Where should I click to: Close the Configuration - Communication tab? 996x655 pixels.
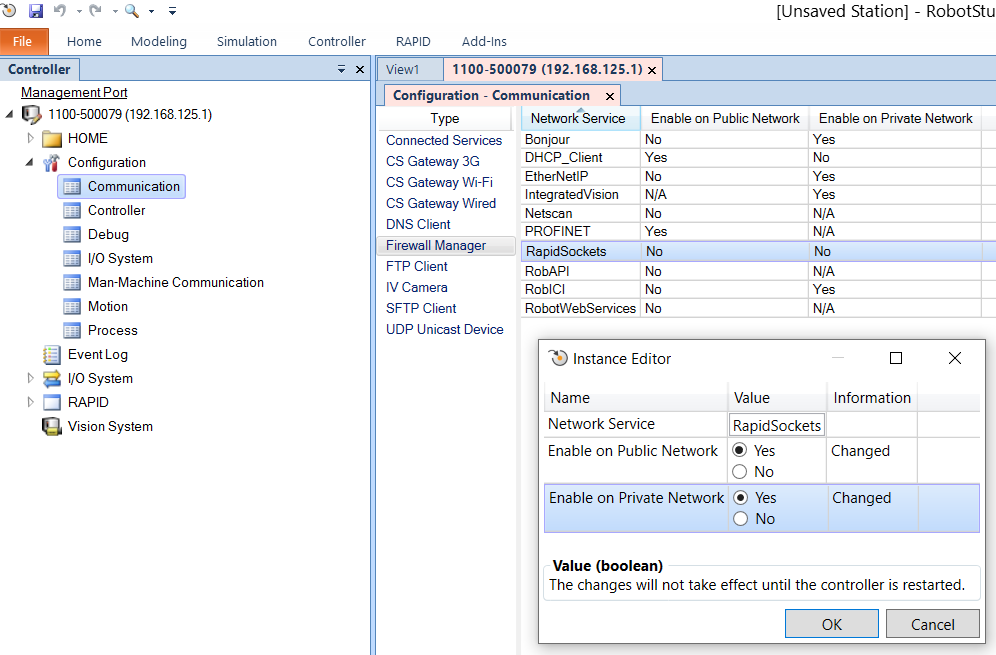pos(610,96)
